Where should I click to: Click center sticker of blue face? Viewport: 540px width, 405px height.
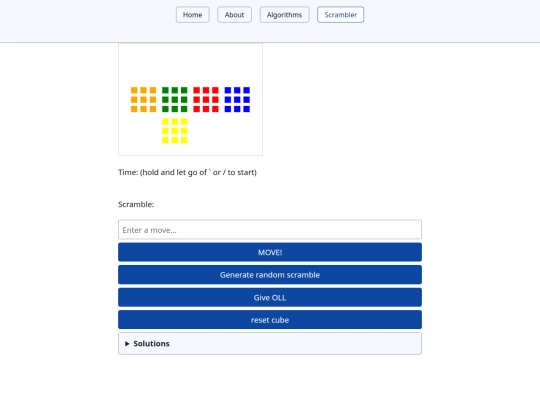[237, 100]
